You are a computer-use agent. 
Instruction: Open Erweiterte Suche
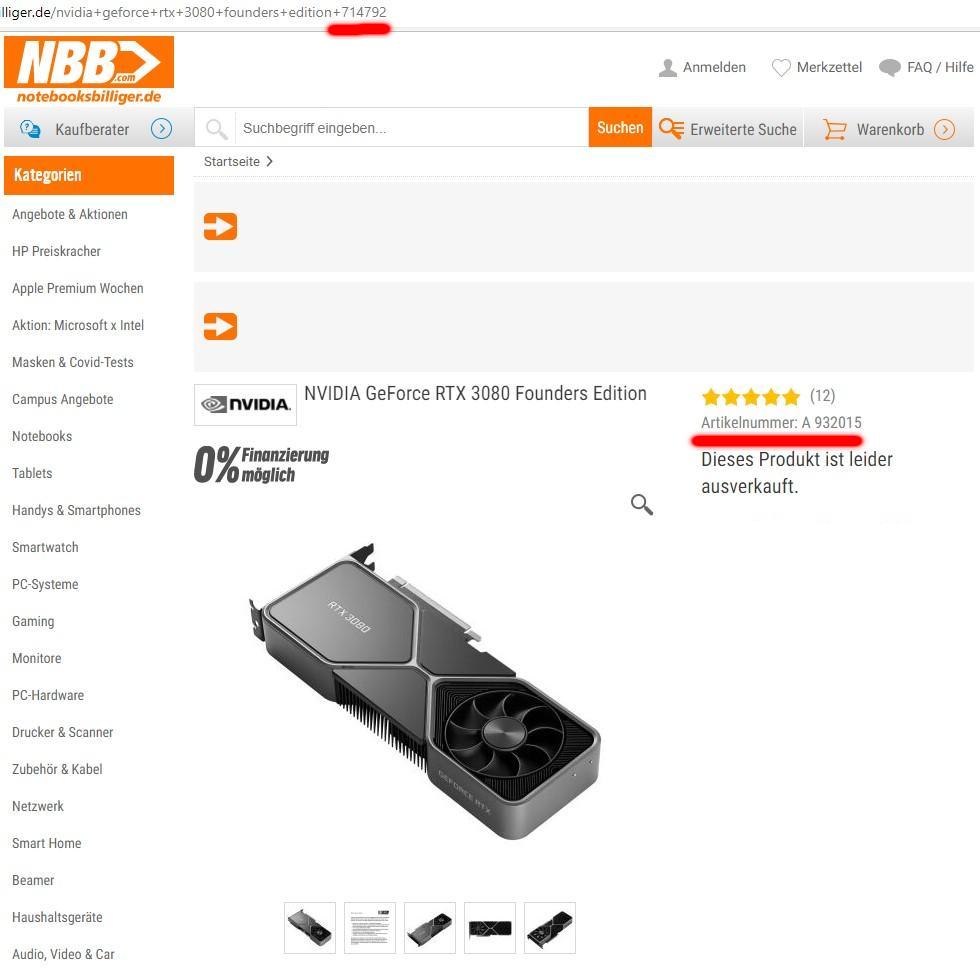coord(728,129)
